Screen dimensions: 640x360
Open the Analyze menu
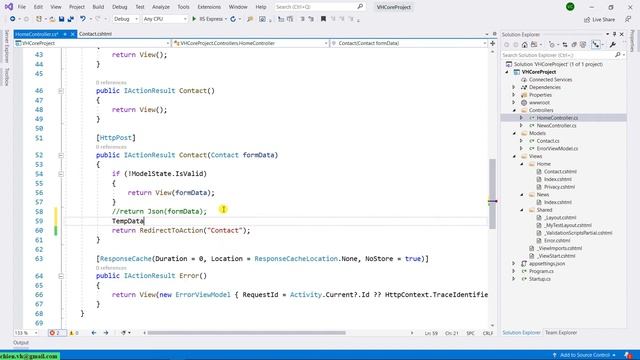[x=160, y=7]
